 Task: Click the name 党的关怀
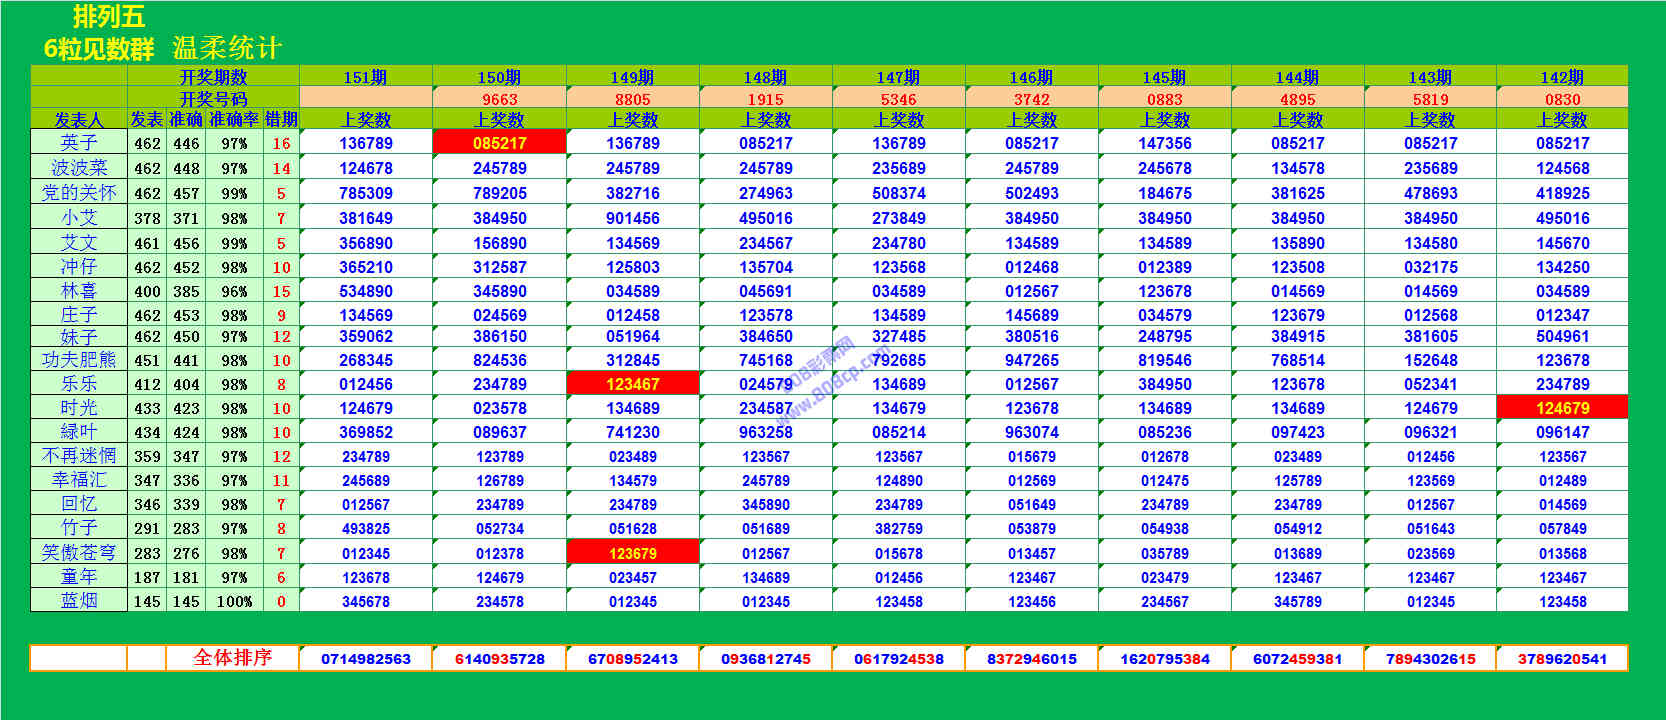(x=79, y=192)
